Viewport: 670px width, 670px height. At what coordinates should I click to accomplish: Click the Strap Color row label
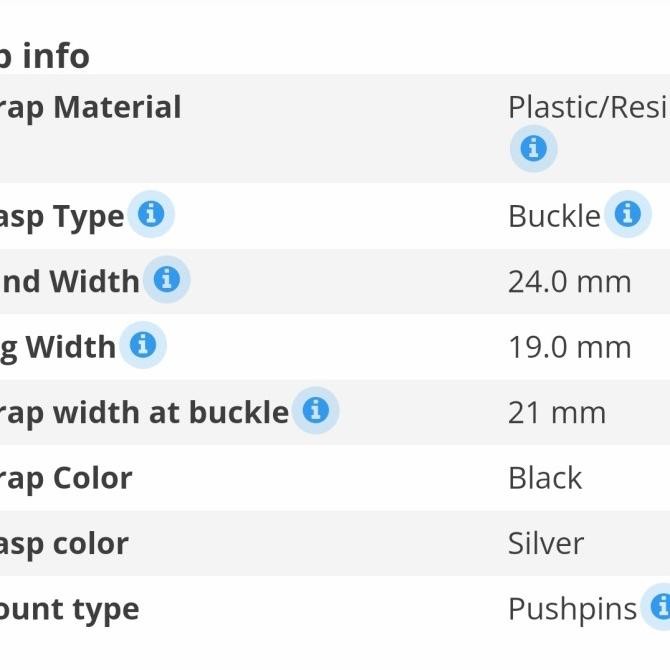point(66,478)
